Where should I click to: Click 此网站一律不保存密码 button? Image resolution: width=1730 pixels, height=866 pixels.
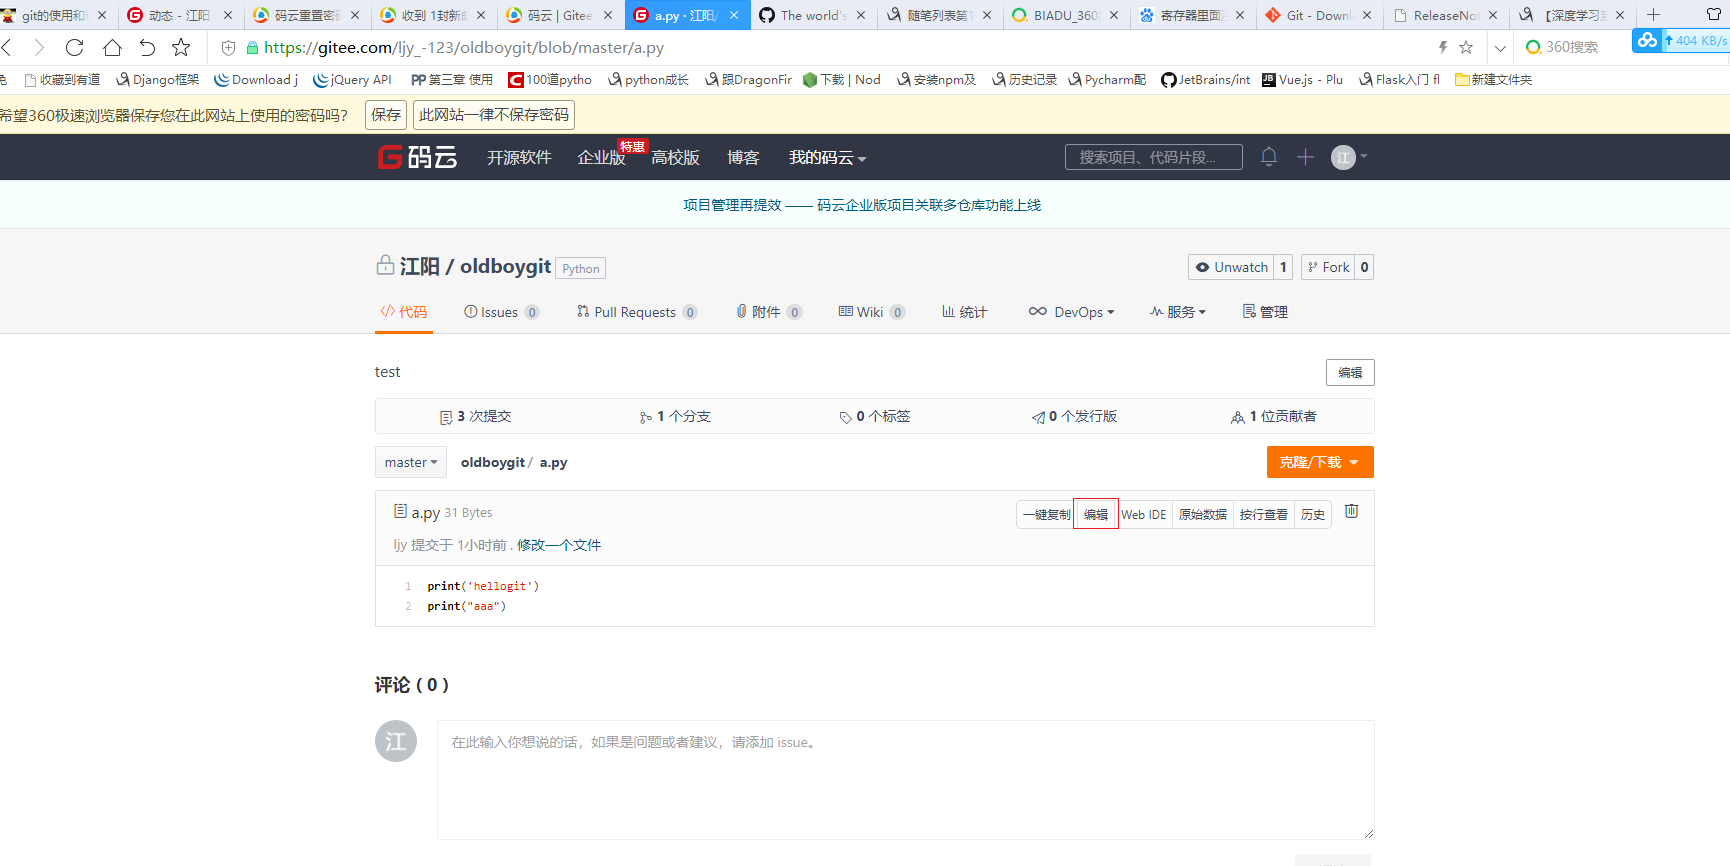(494, 115)
